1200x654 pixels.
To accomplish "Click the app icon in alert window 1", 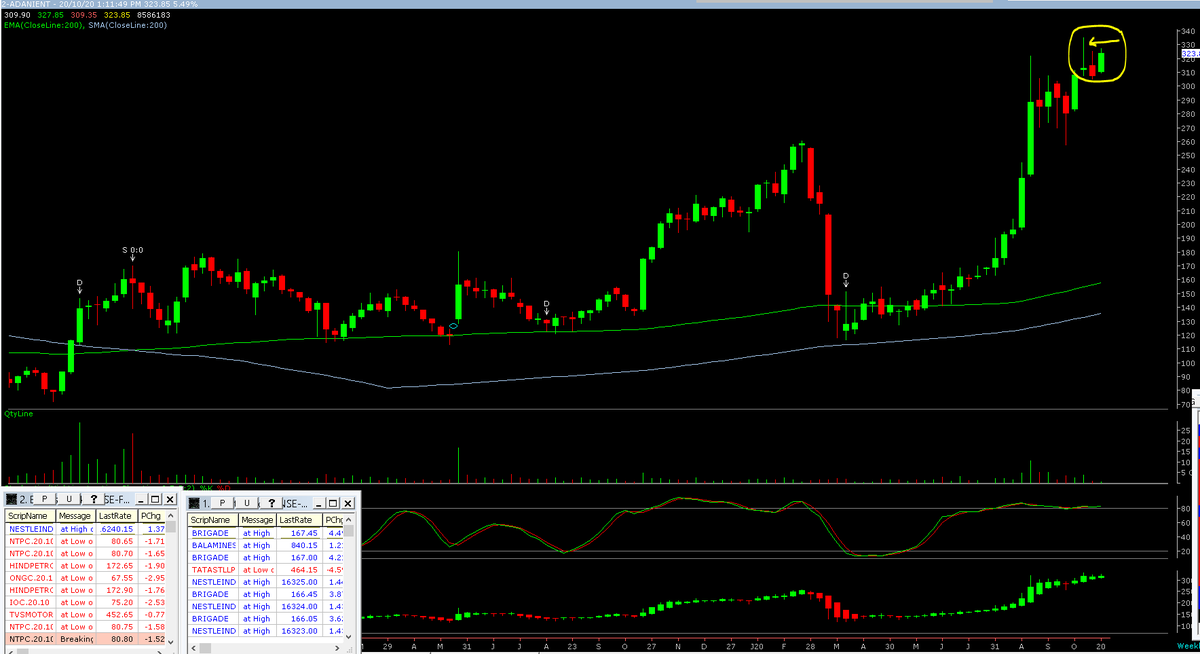I will 194,503.
